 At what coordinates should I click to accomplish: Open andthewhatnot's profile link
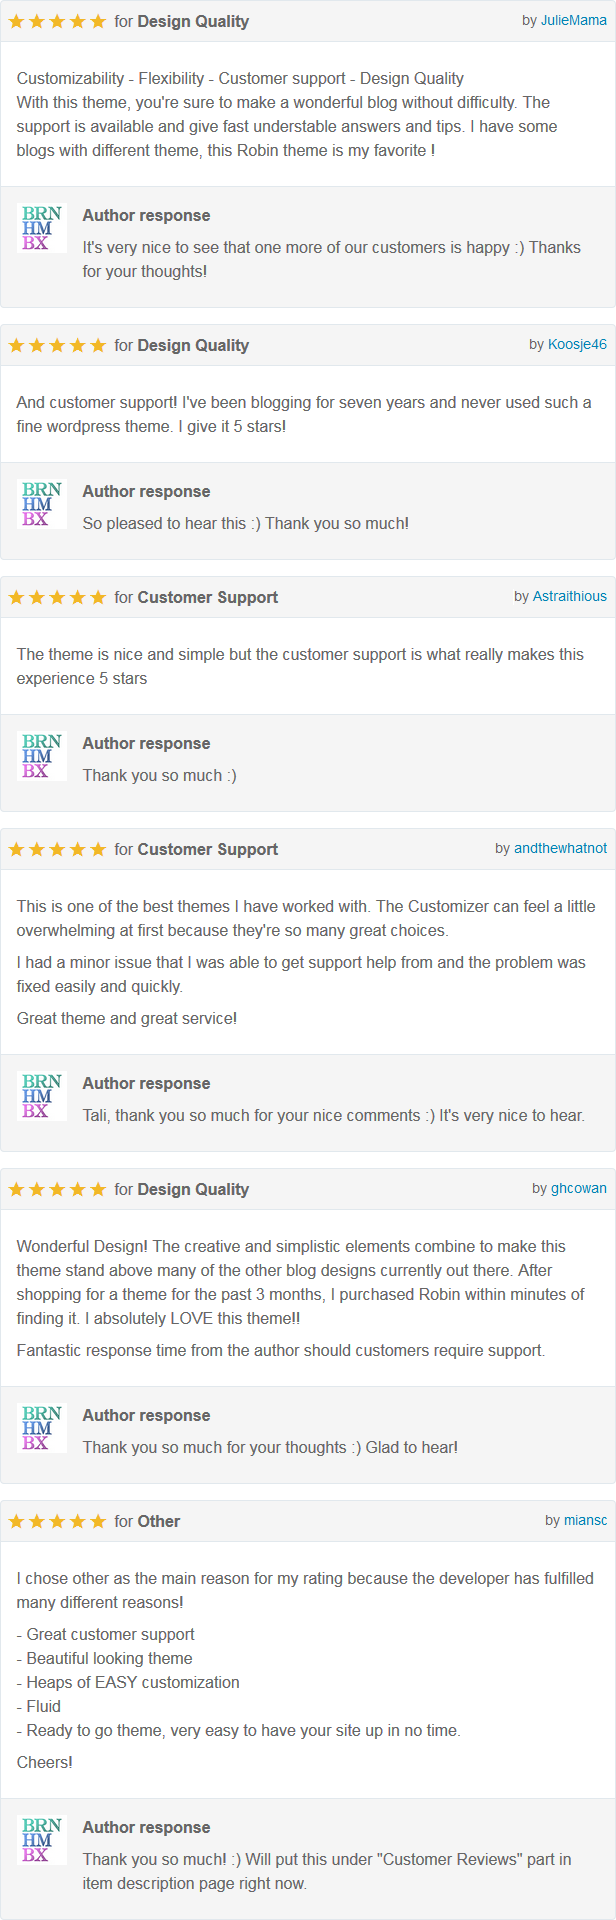560,848
